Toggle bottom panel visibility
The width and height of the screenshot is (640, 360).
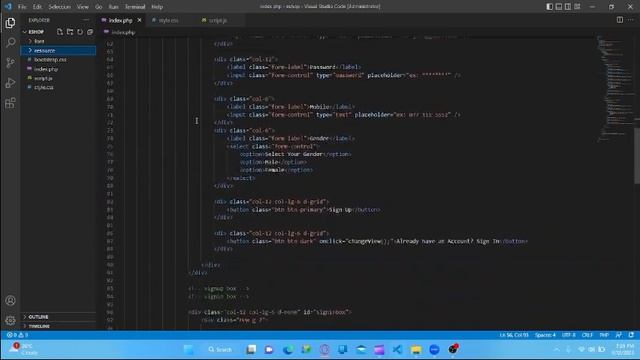559,7
